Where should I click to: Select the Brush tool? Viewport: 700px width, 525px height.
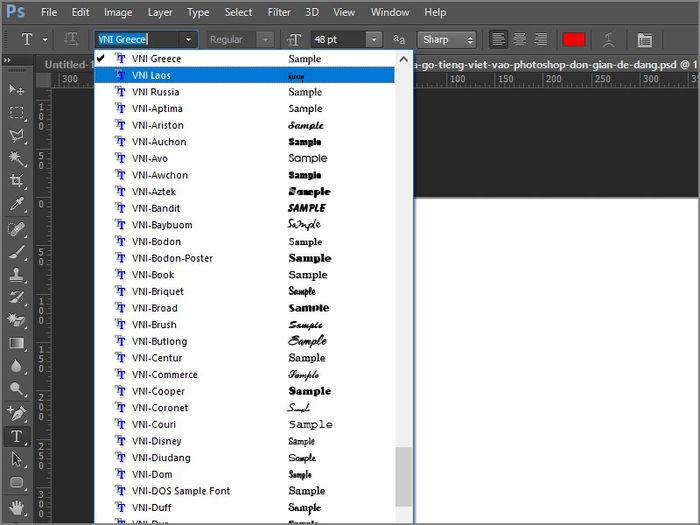17,252
